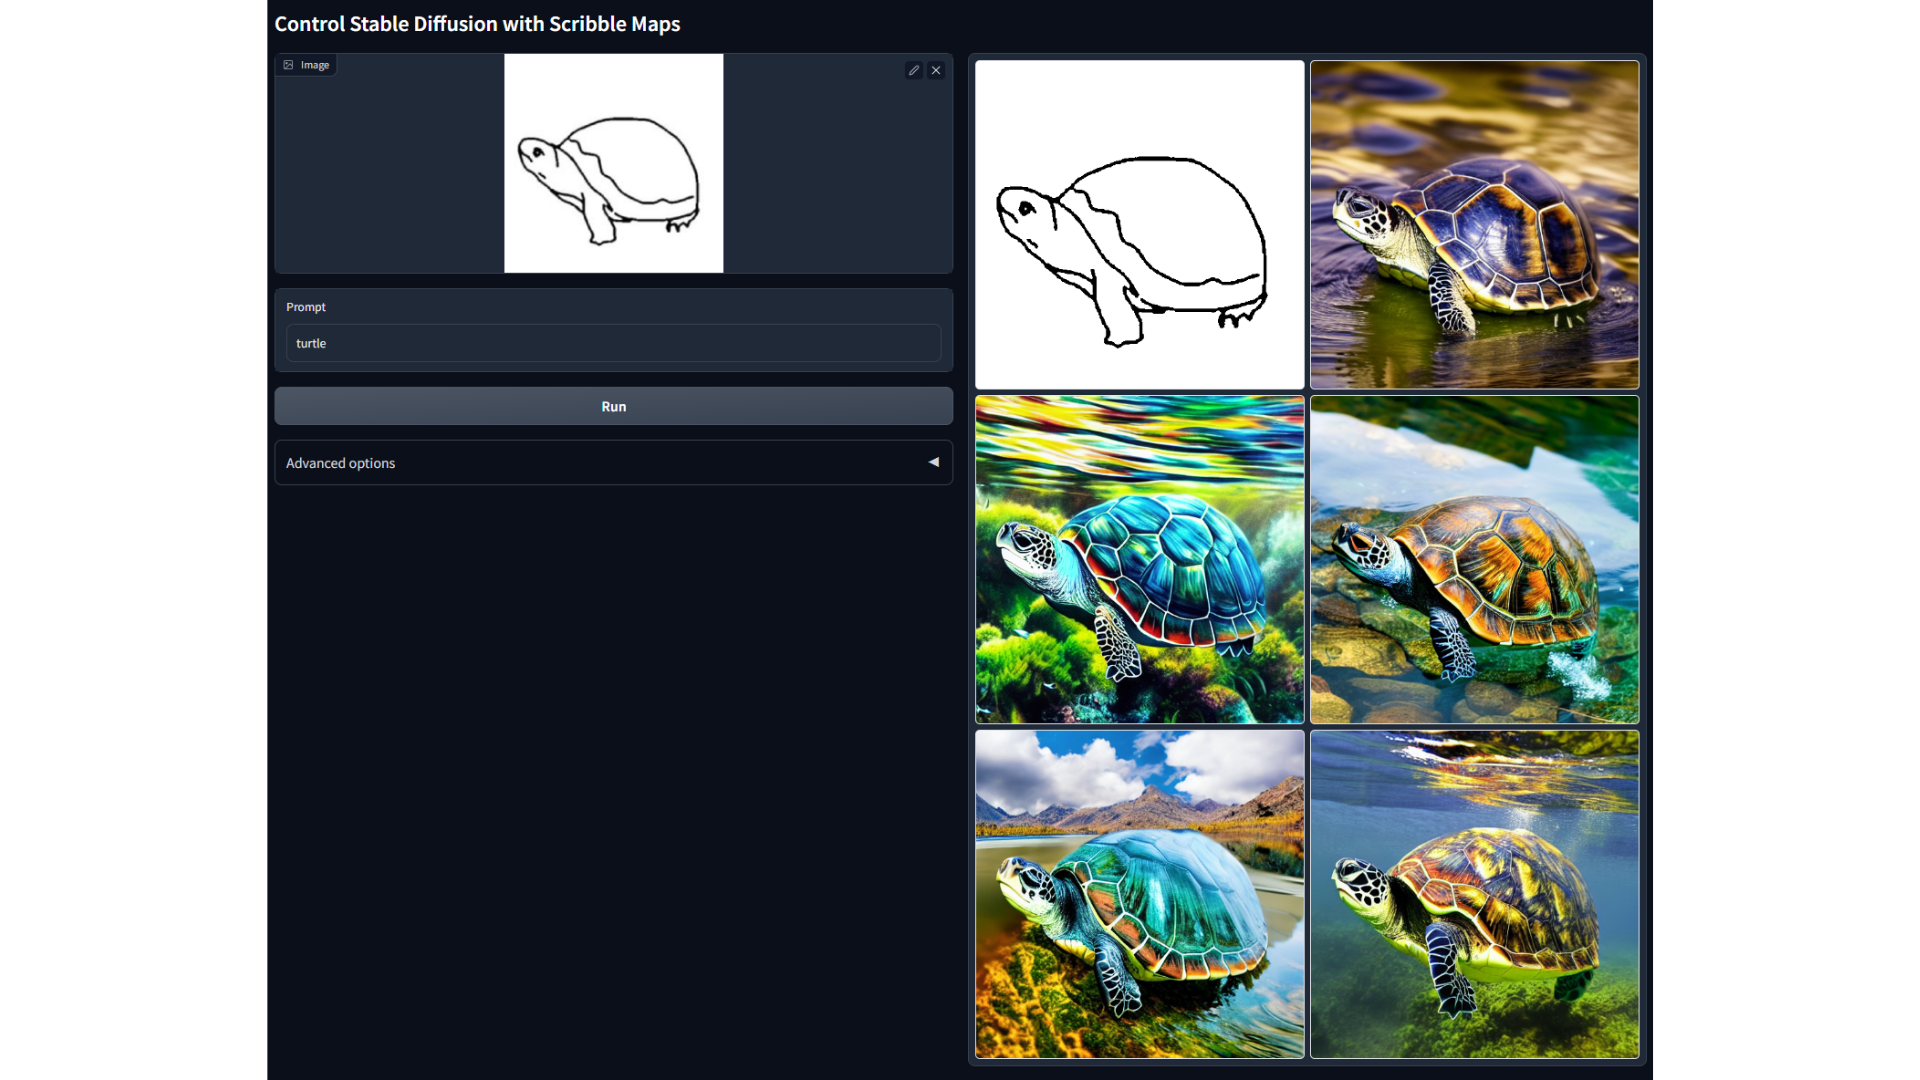Select the turtle with mountains background image
This screenshot has width=1920, height=1080.
coord(1139,894)
